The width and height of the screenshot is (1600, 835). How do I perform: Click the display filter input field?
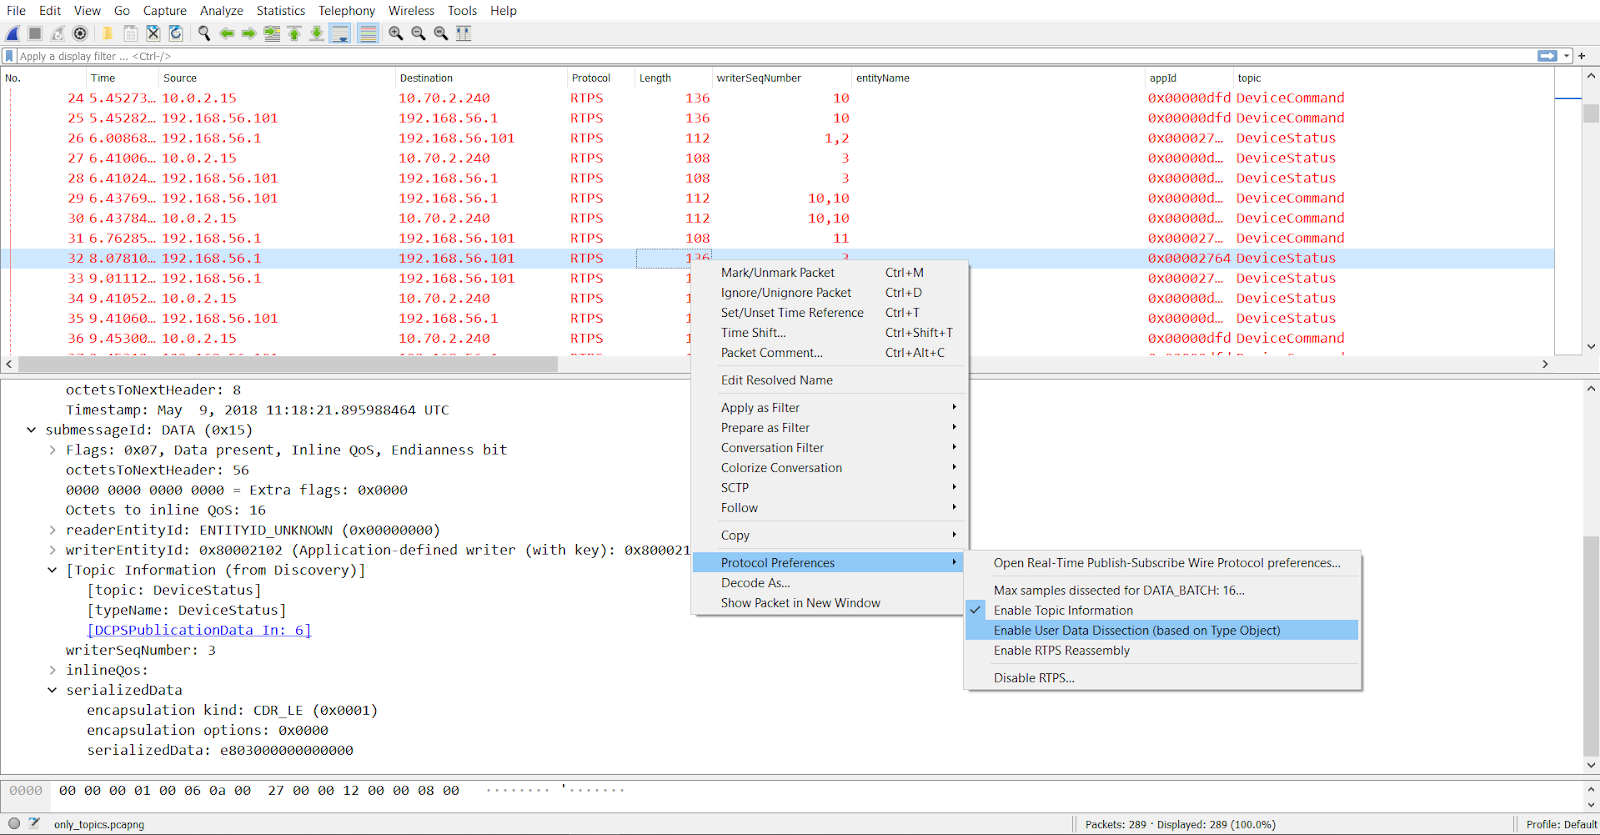tap(775, 56)
